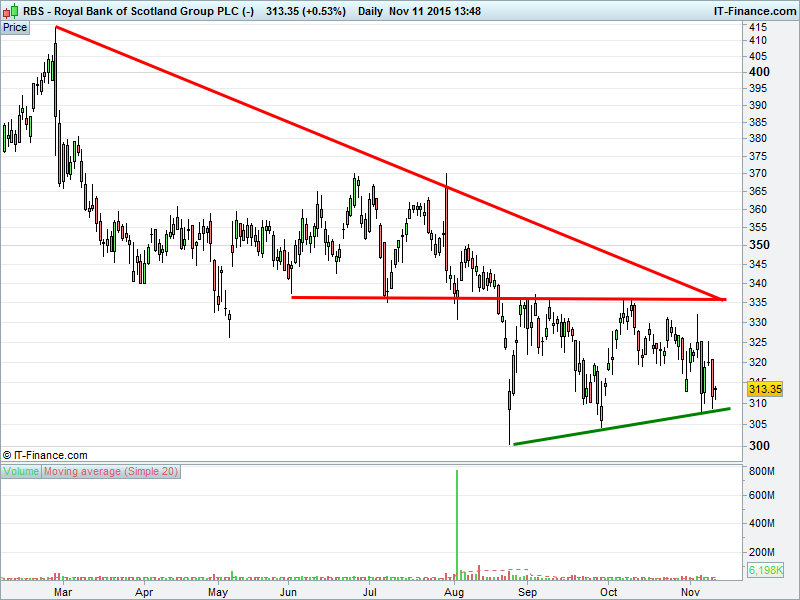The image size is (800, 600).
Task: Click the green 6,198K volume tag
Action: [x=764, y=570]
